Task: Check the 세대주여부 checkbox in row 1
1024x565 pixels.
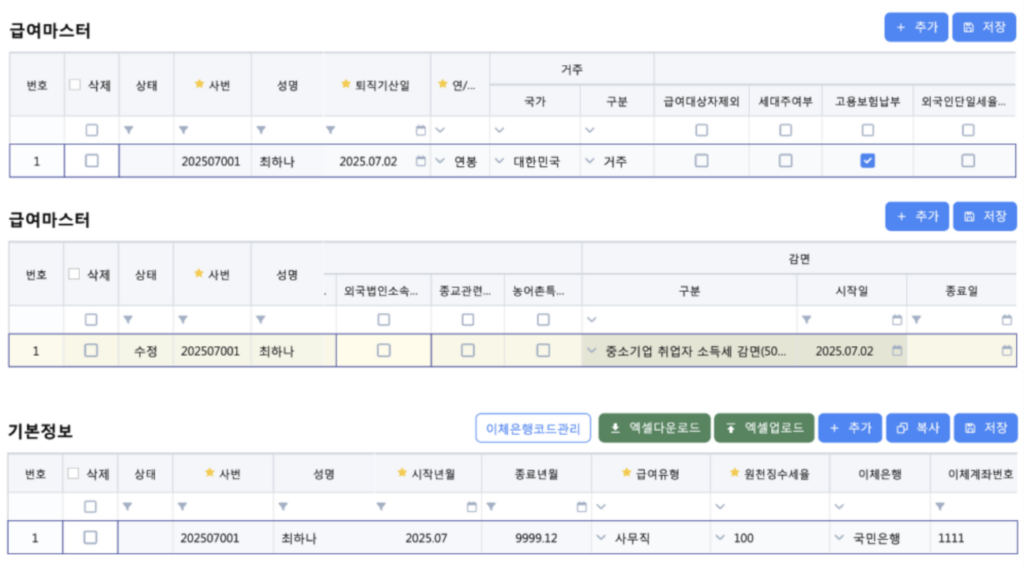Action: coord(785,161)
